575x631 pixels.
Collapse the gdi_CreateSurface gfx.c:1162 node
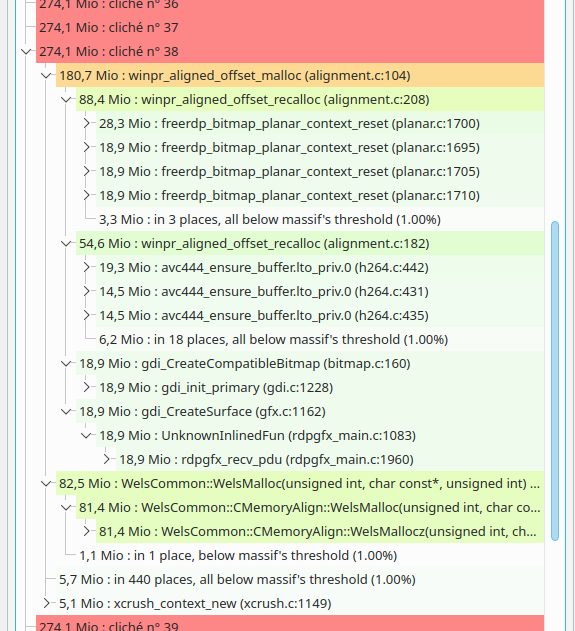pos(66,411)
